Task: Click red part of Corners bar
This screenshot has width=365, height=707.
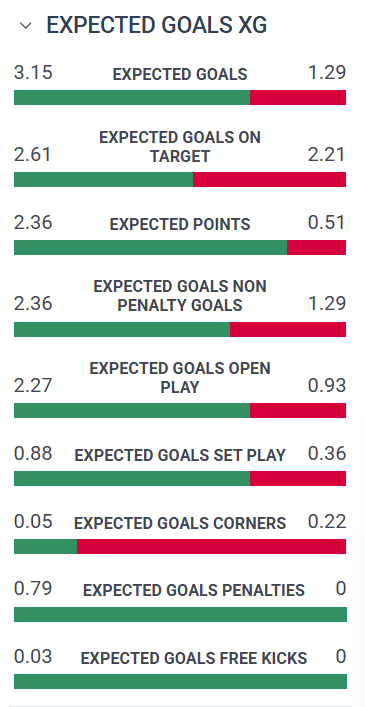Action: tap(211, 546)
